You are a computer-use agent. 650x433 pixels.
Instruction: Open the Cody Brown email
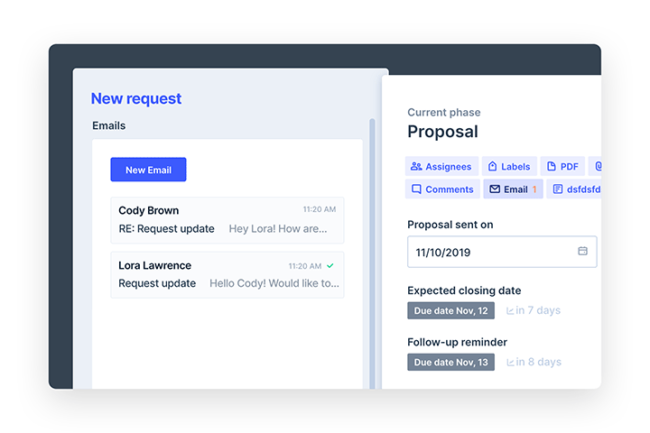[227, 219]
